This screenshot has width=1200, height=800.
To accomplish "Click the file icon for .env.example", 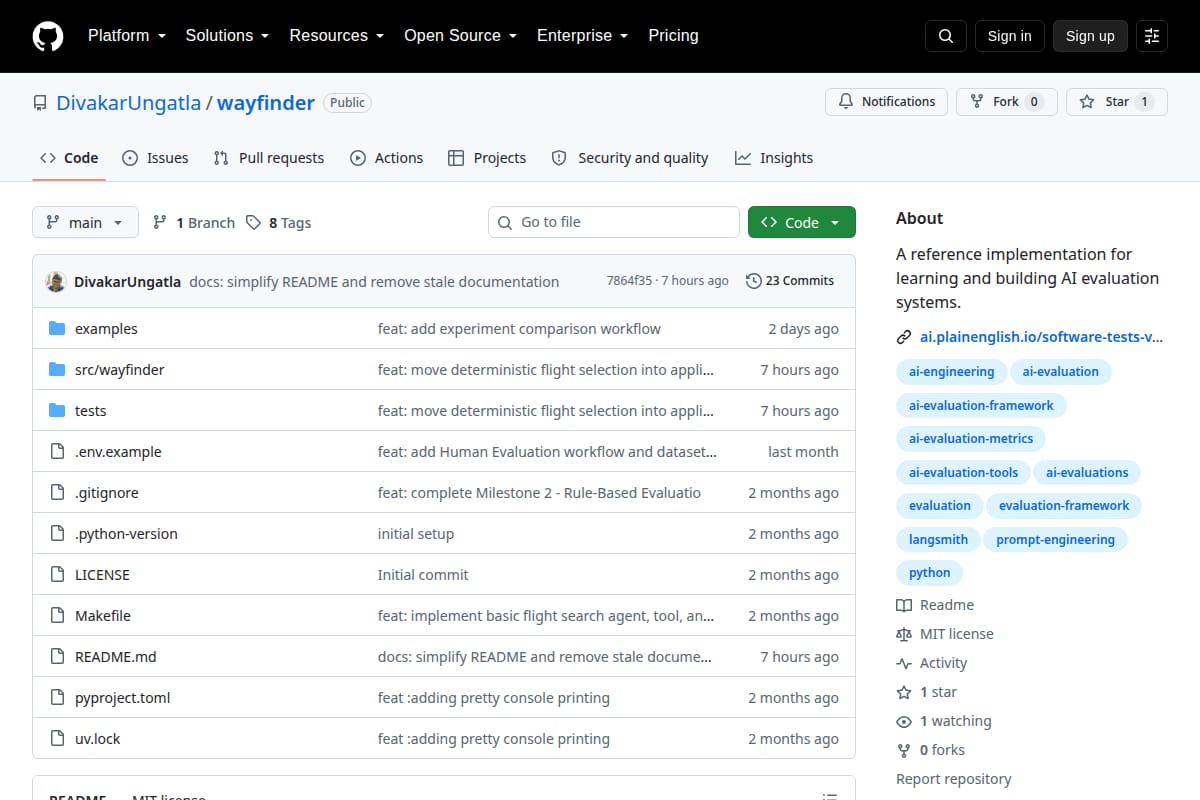I will point(57,452).
